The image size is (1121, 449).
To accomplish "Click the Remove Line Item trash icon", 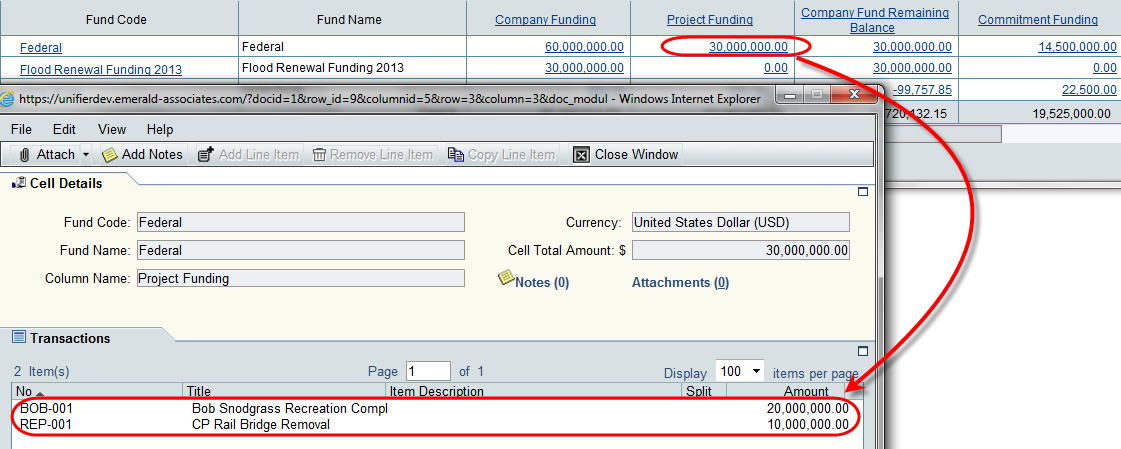I will coord(320,154).
